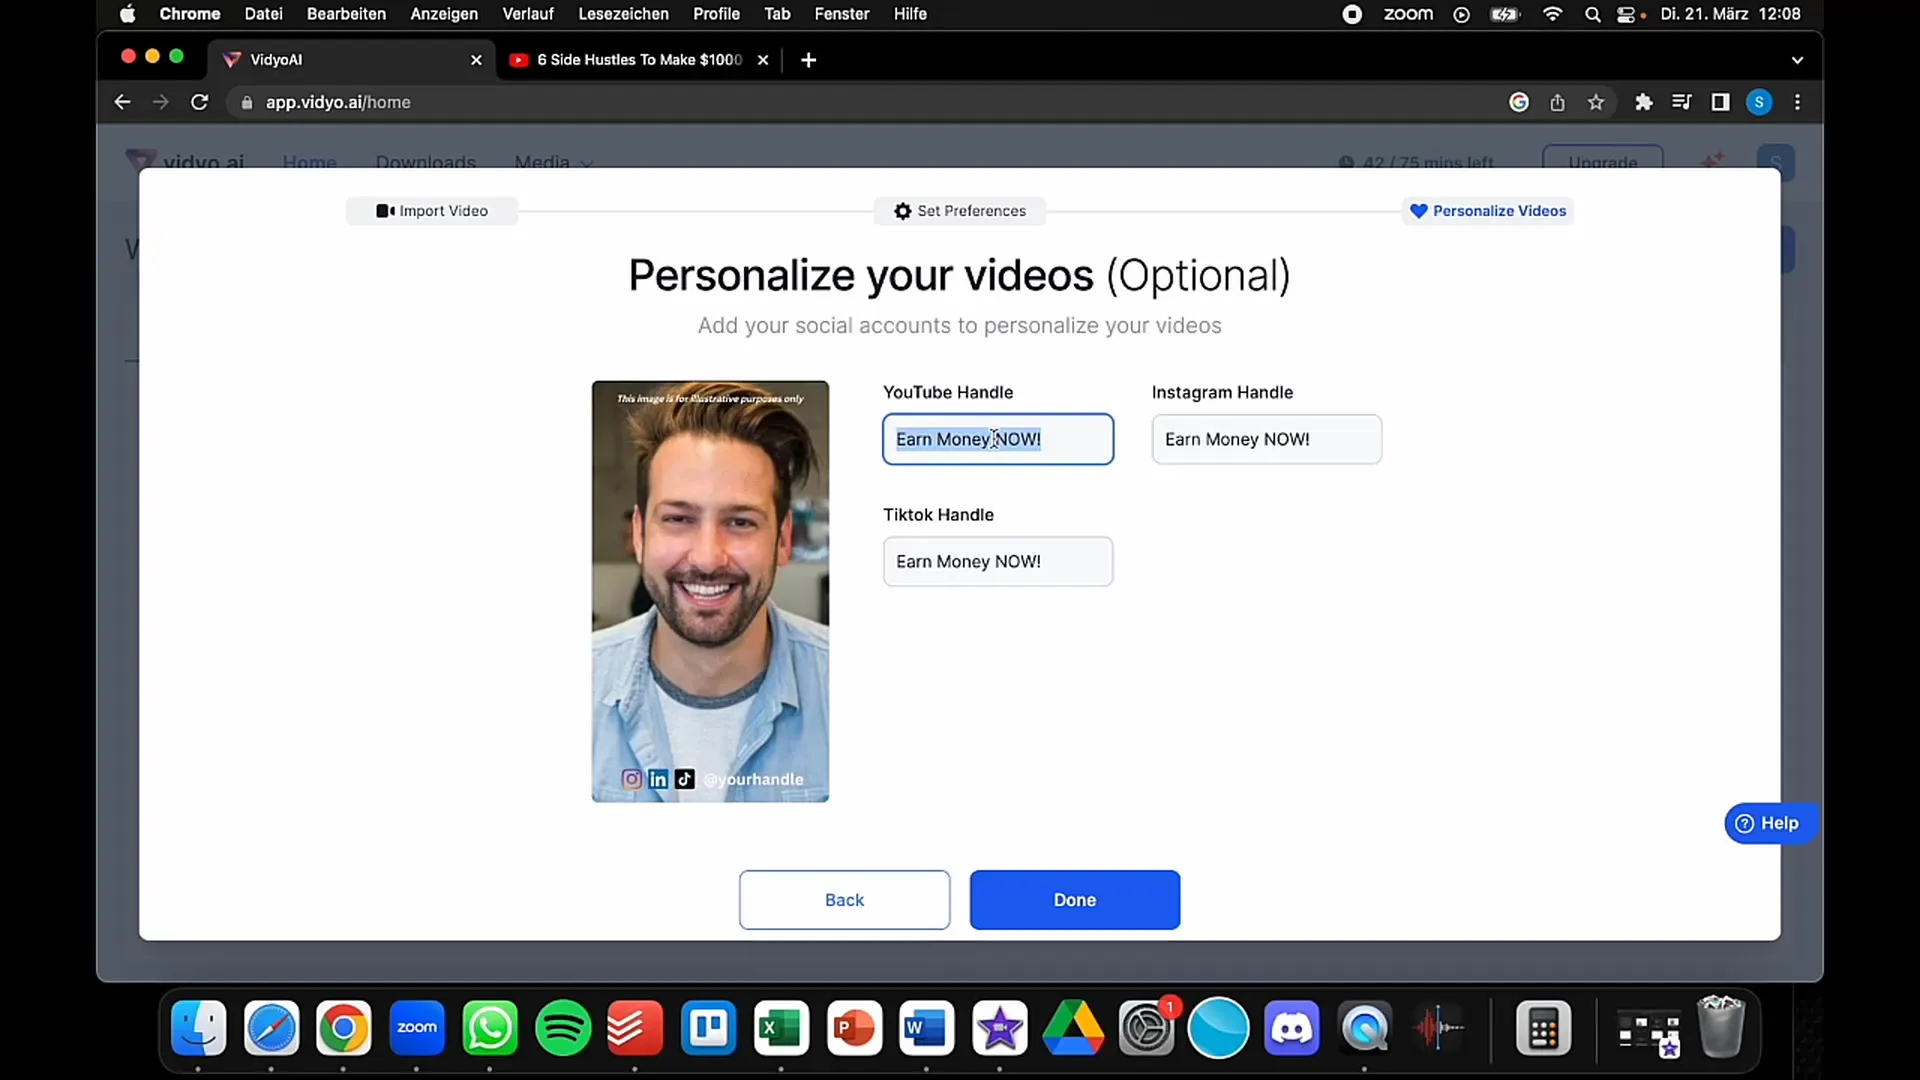The height and width of the screenshot is (1080, 1920).
Task: Open the Media dropdown menu
Action: click(x=553, y=161)
